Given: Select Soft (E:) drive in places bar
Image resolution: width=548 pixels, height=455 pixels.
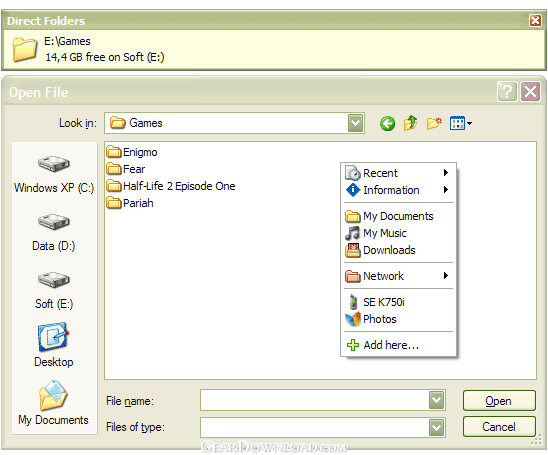Looking at the screenshot, I should 54,291.
